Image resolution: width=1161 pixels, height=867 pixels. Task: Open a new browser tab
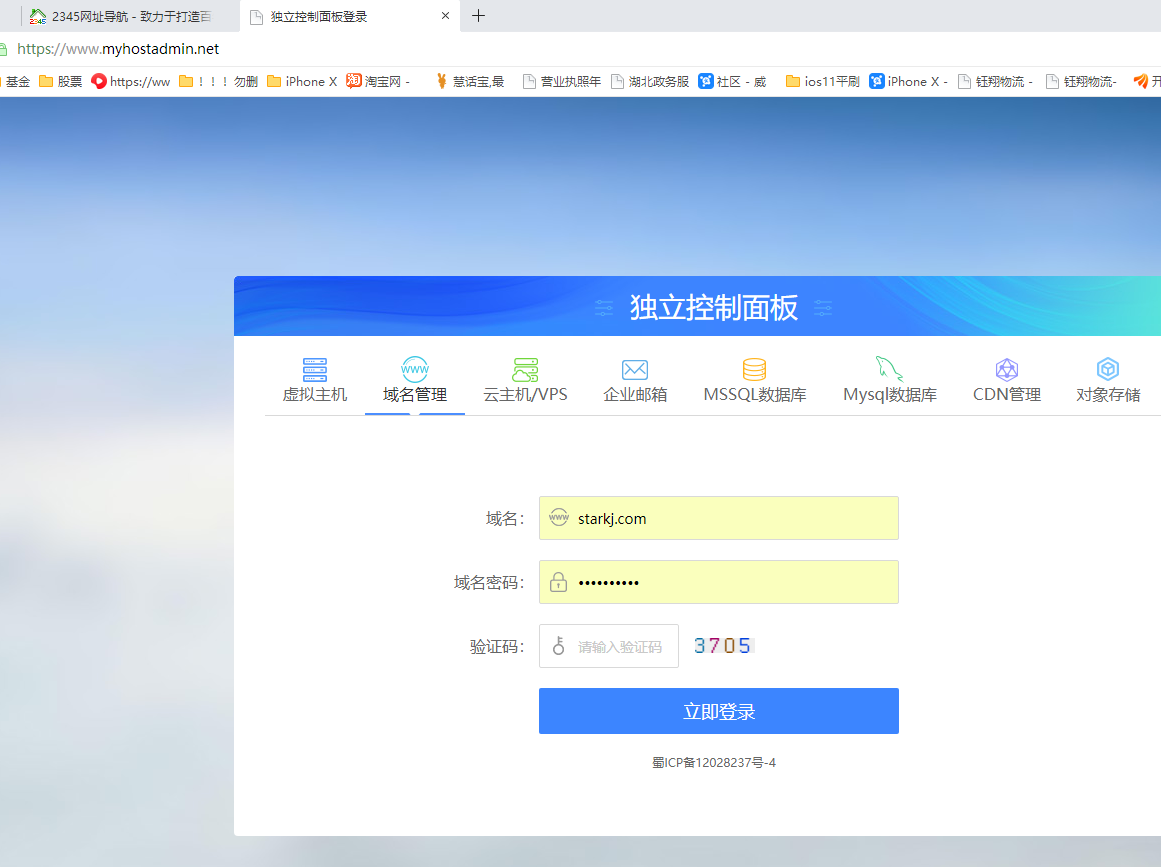479,16
